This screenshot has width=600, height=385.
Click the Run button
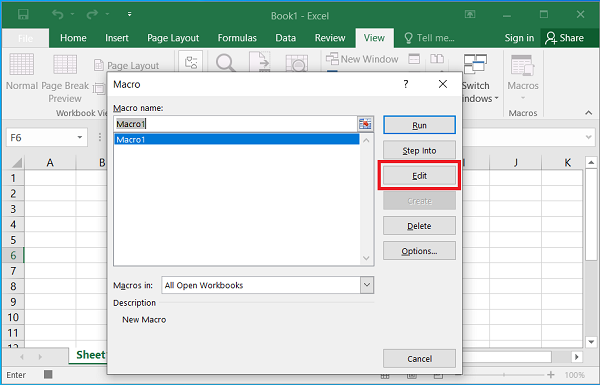(419, 125)
